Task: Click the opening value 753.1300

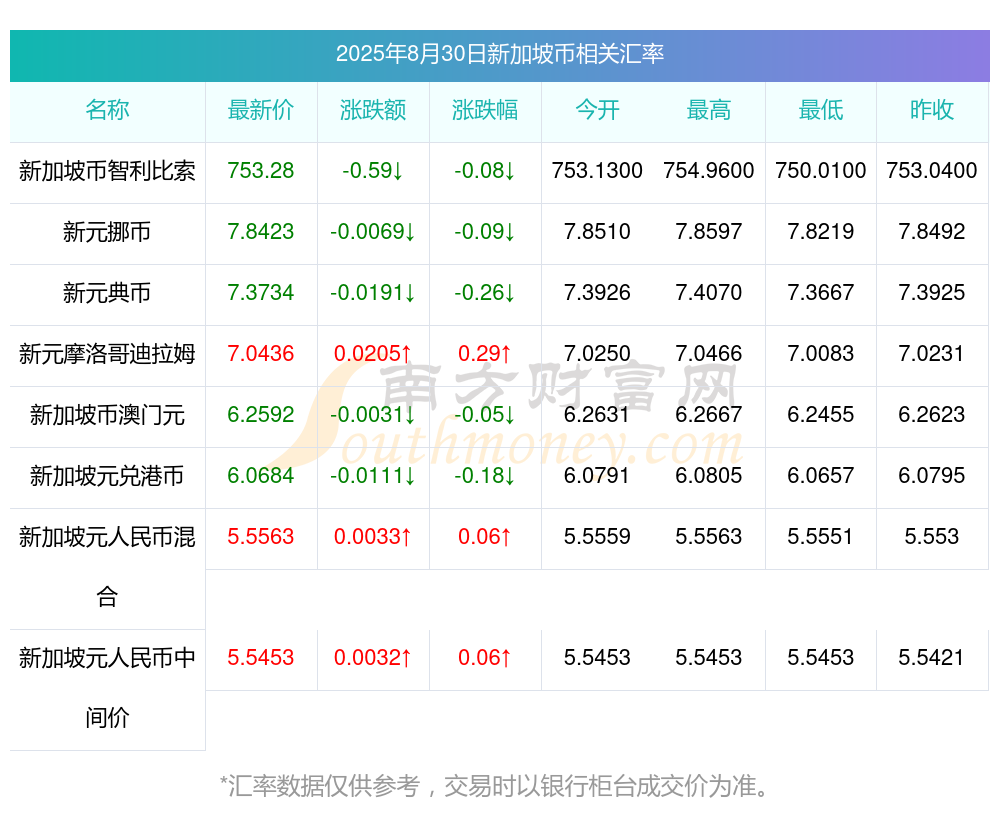Action: (597, 170)
